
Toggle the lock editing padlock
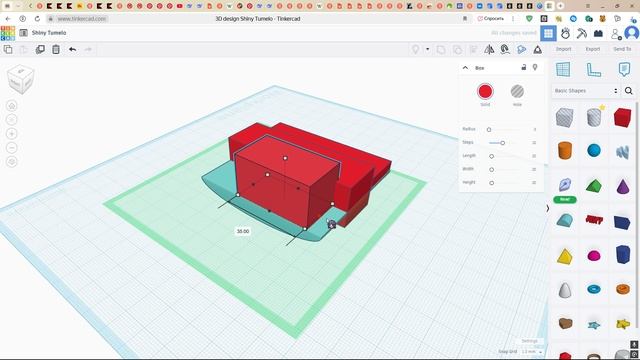524,67
